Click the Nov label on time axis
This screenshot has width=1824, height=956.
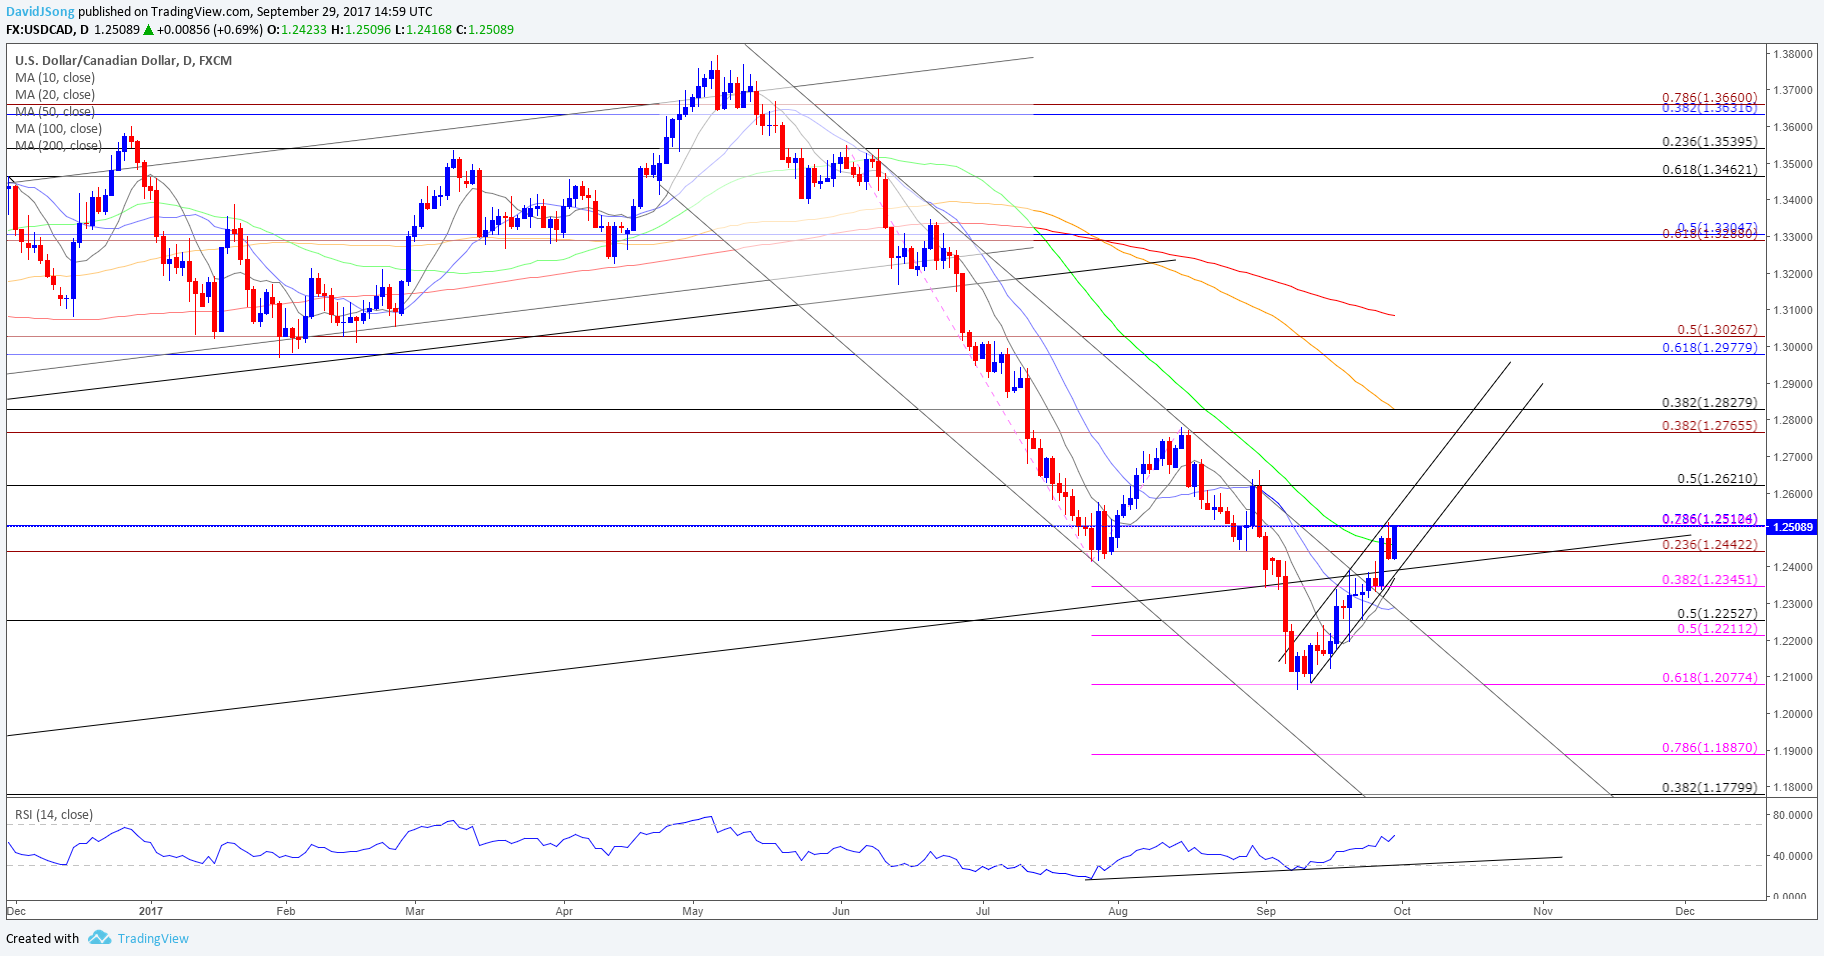pyautogui.click(x=1543, y=911)
